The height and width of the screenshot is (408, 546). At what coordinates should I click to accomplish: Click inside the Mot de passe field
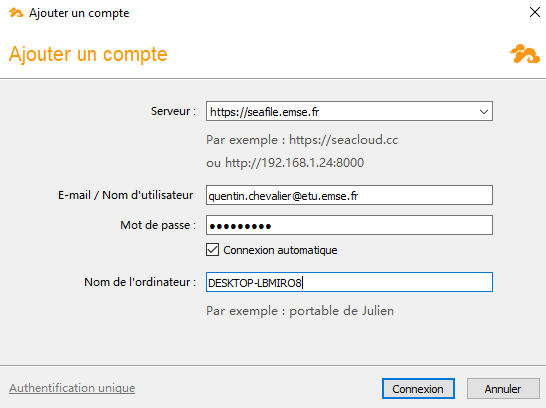(x=349, y=225)
